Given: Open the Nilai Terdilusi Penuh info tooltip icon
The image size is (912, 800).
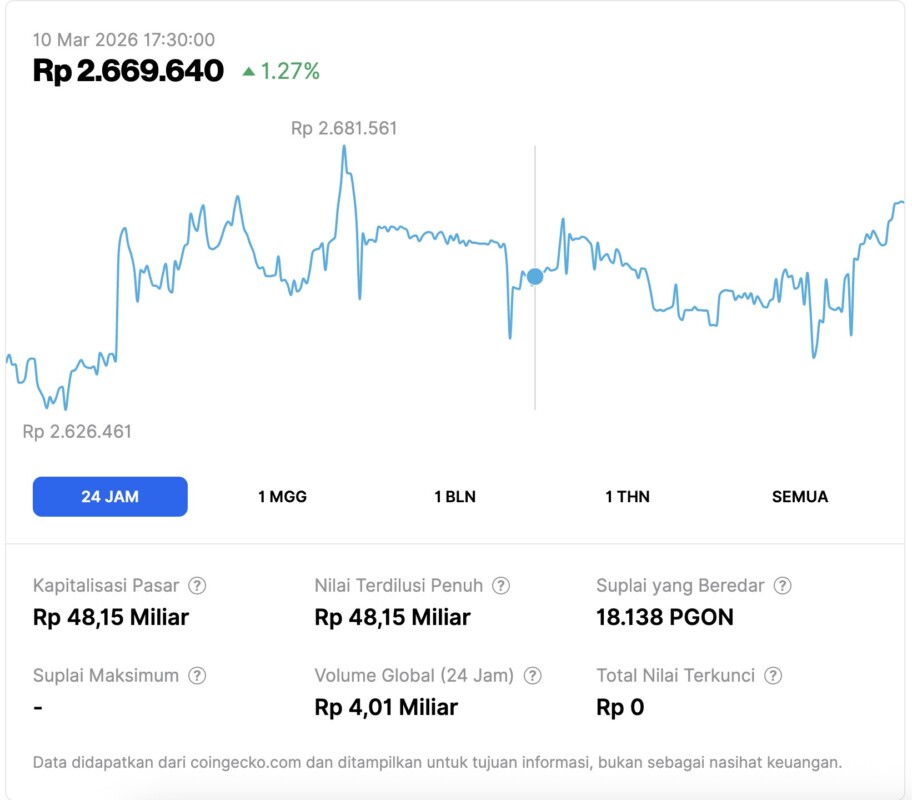Looking at the screenshot, I should pyautogui.click(x=501, y=586).
